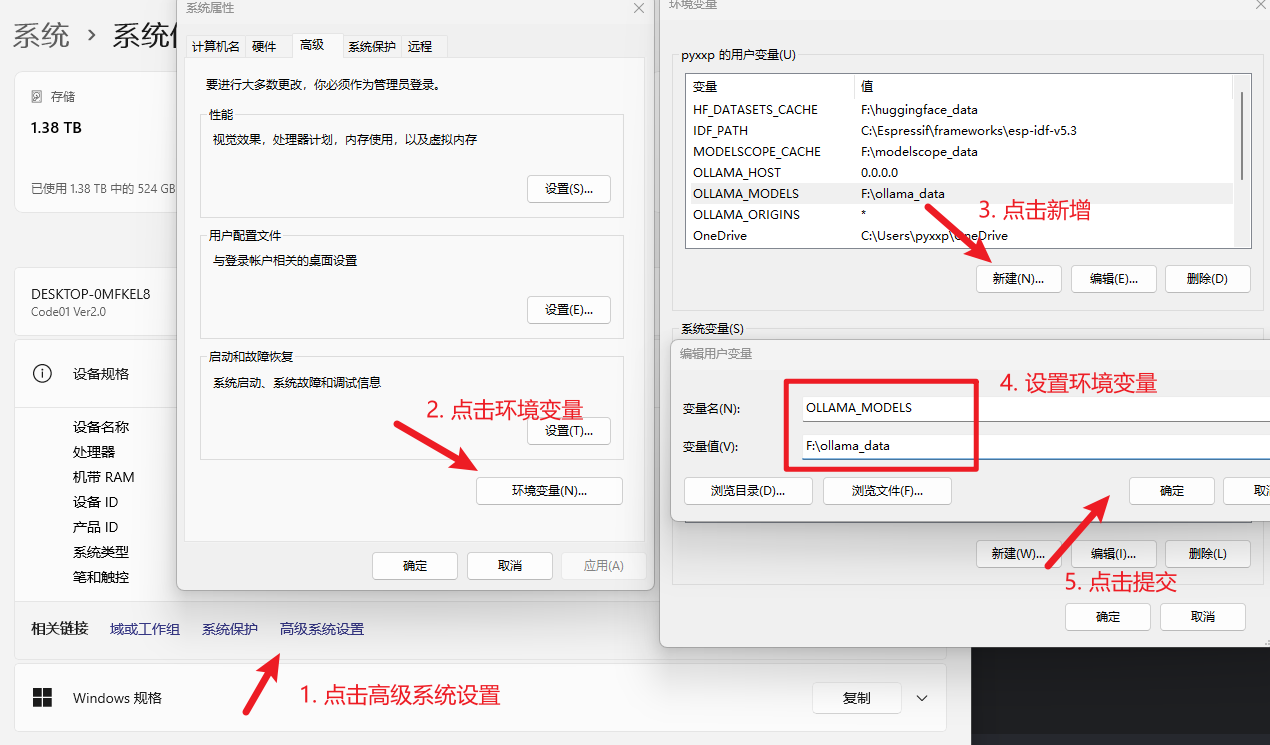Click 确定 at bottom of 环境变量 window
The image size is (1270, 745).
(x=1108, y=617)
